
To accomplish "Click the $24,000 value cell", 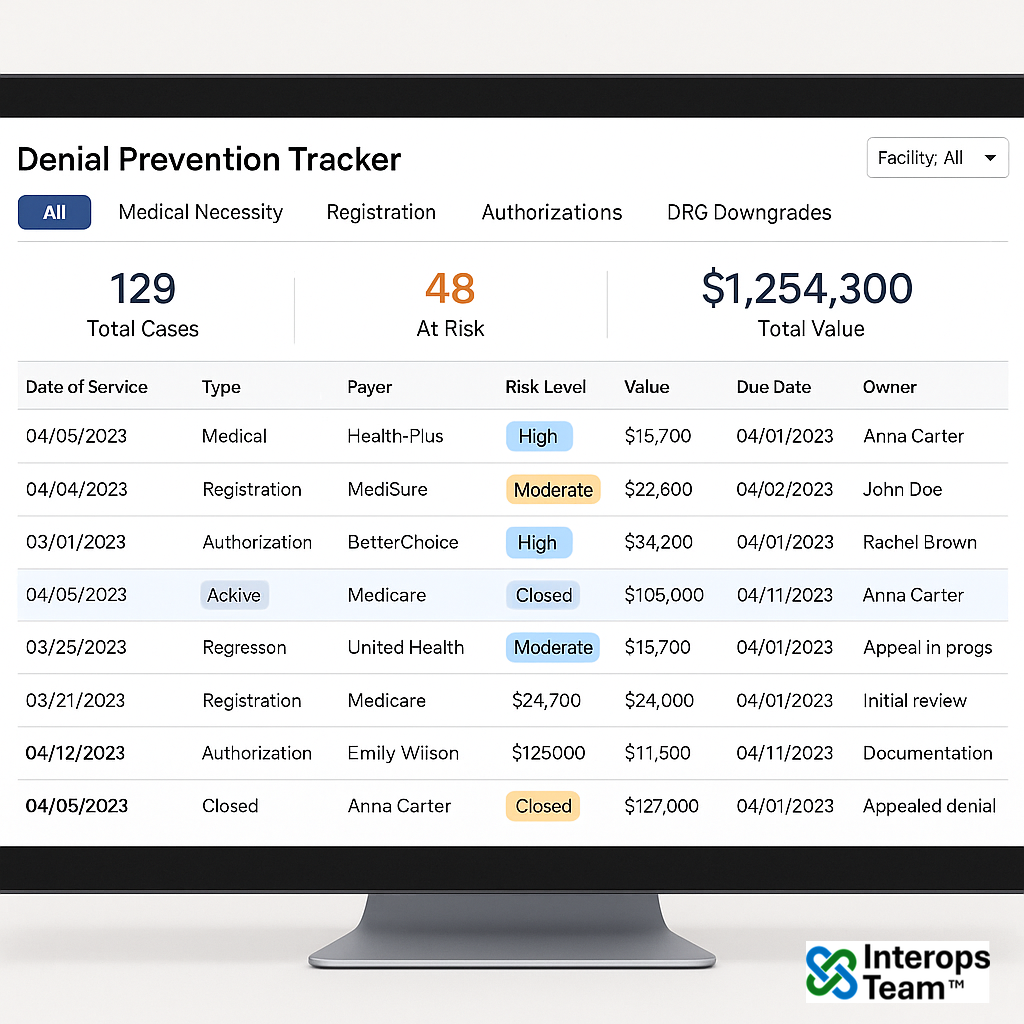I will pyautogui.click(x=659, y=700).
